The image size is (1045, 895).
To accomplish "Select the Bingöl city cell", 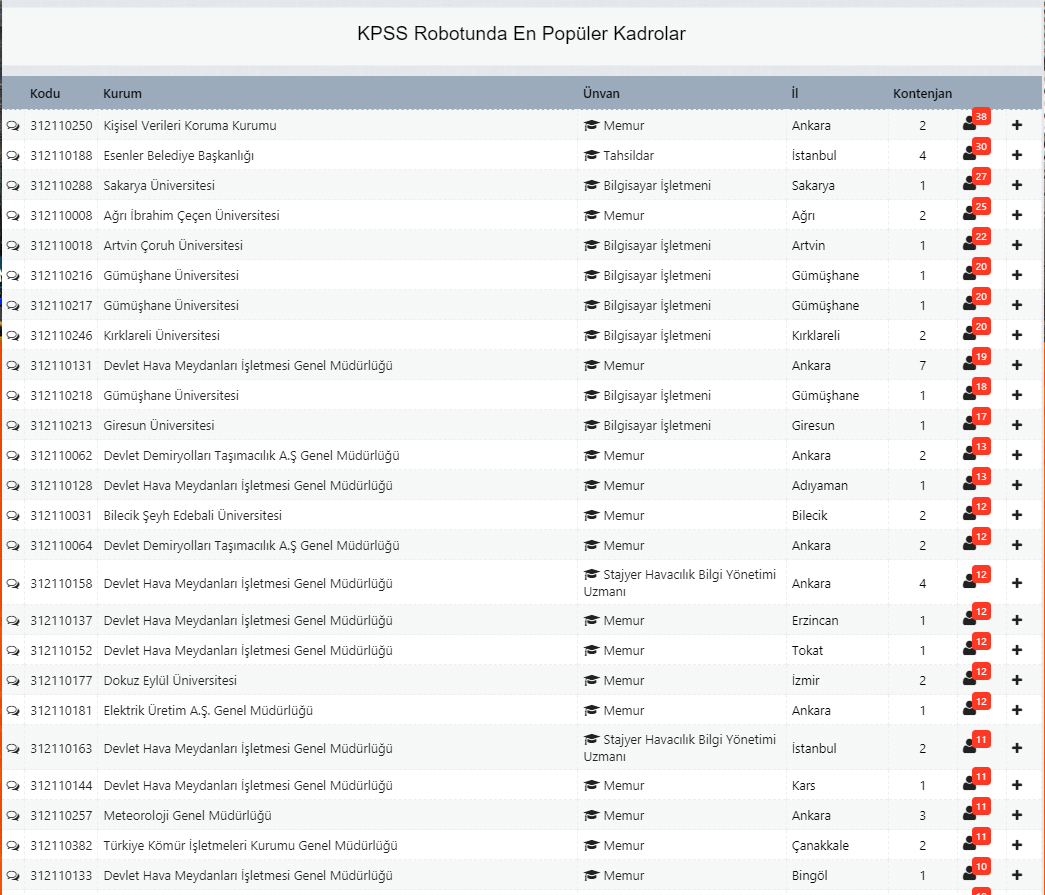I will (810, 876).
